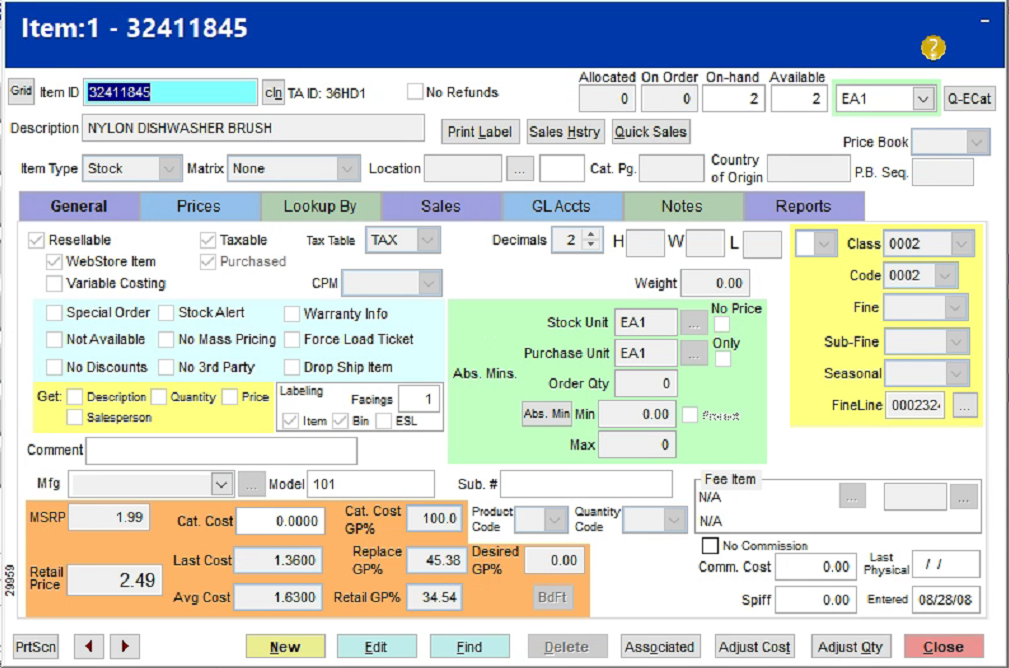Enable the No Refunds checkbox
This screenshot has width=1009, height=668.
click(415, 92)
